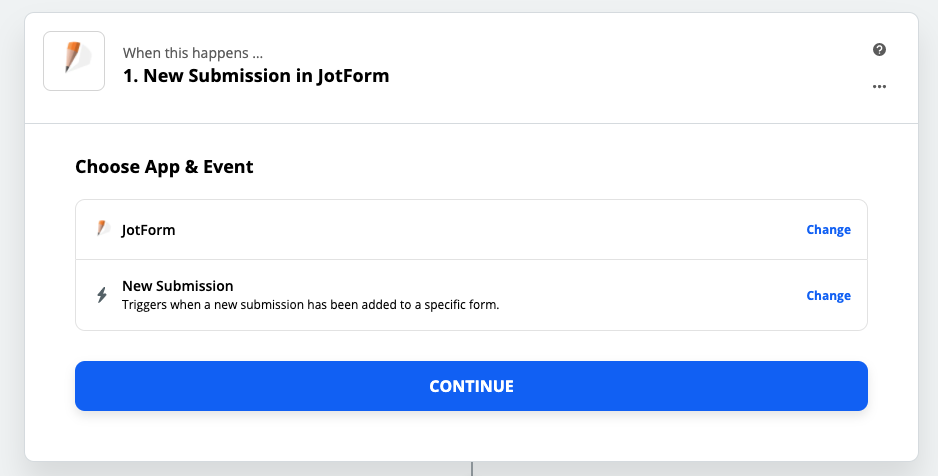Image resolution: width=938 pixels, height=476 pixels.
Task: Change the New Submission trigger event
Action: coord(828,295)
